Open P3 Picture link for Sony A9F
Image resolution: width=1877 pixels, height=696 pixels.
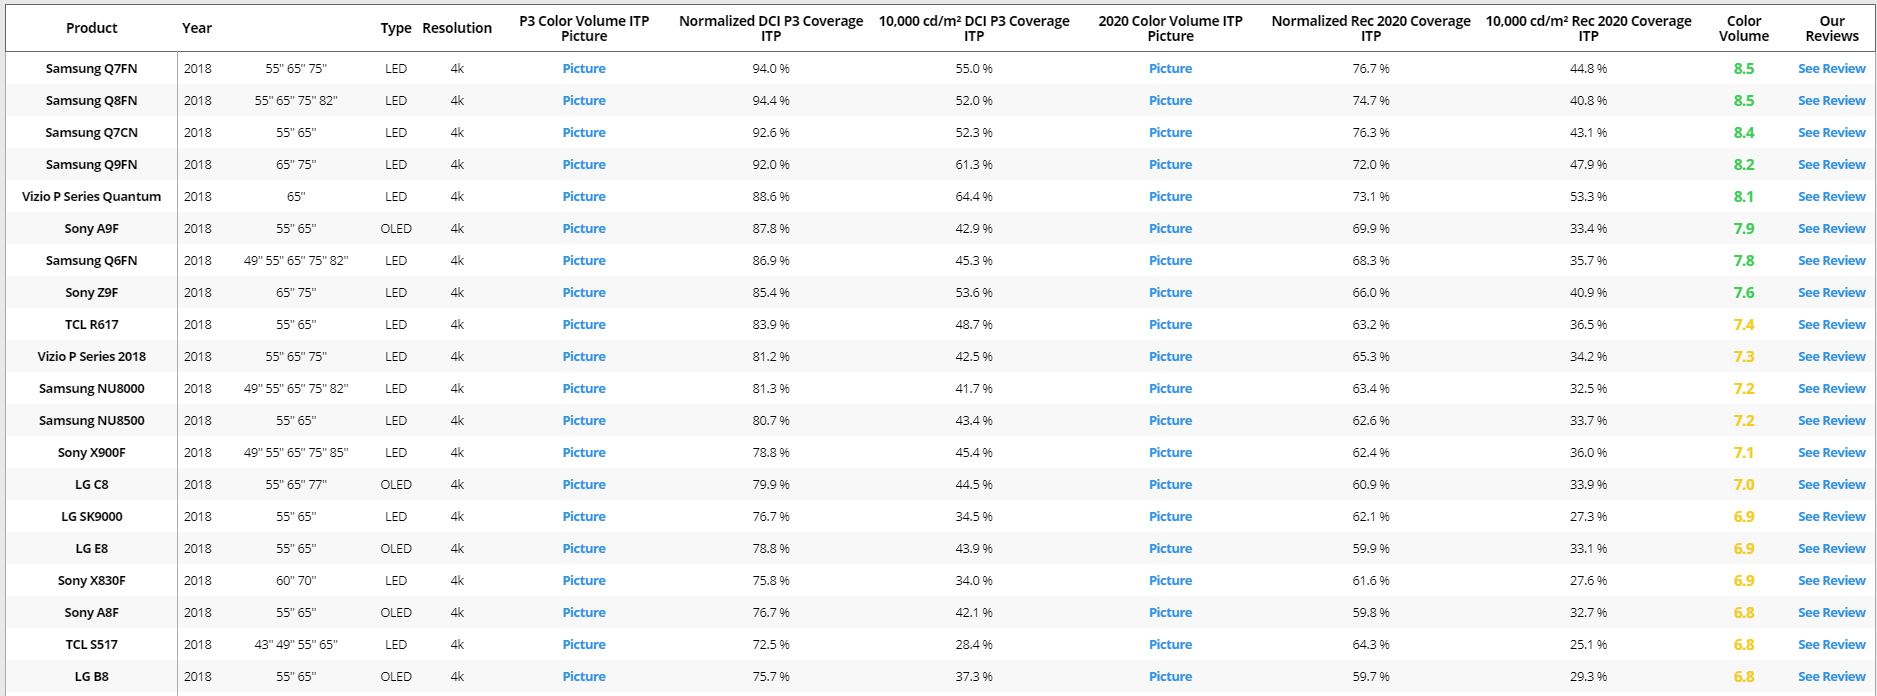(x=583, y=229)
